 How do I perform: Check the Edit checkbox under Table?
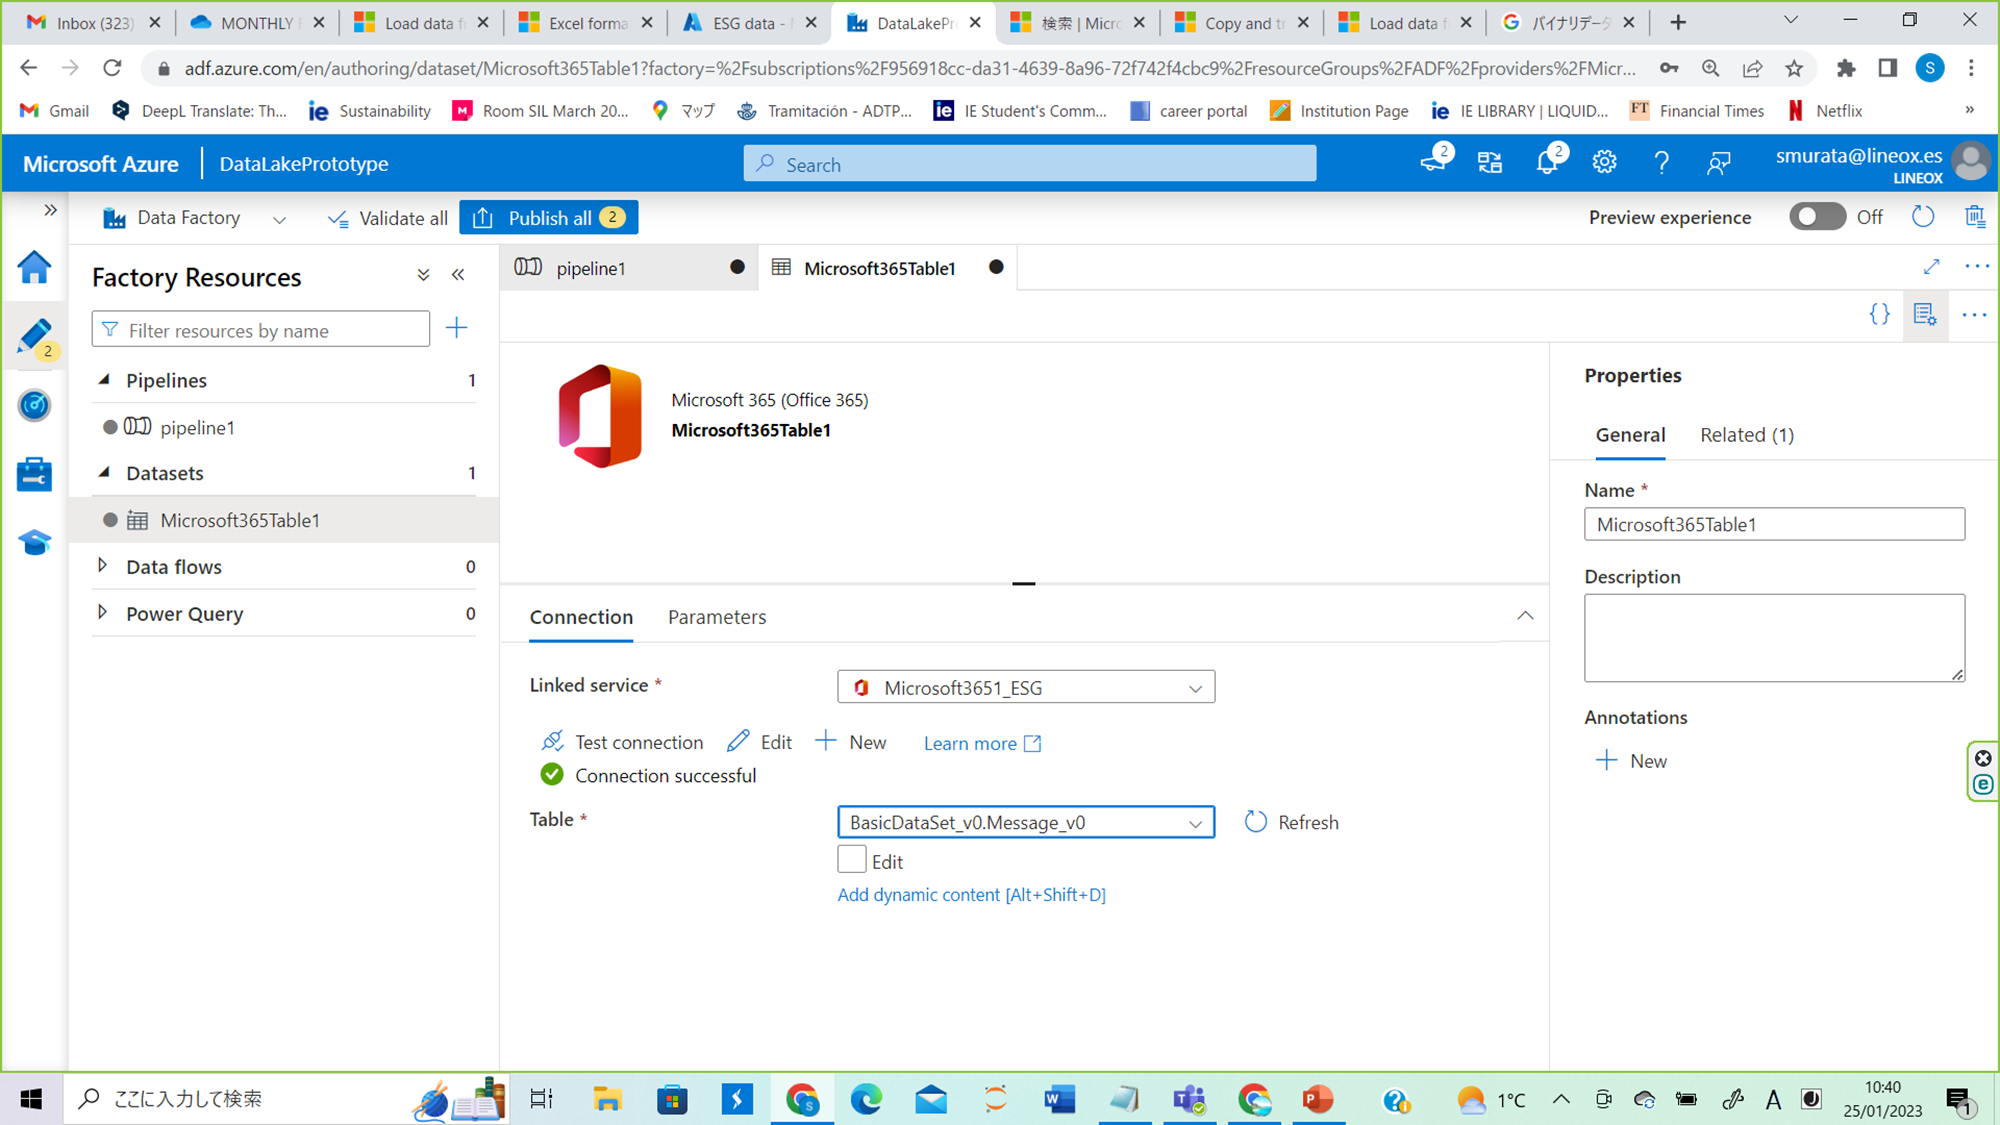[852, 860]
